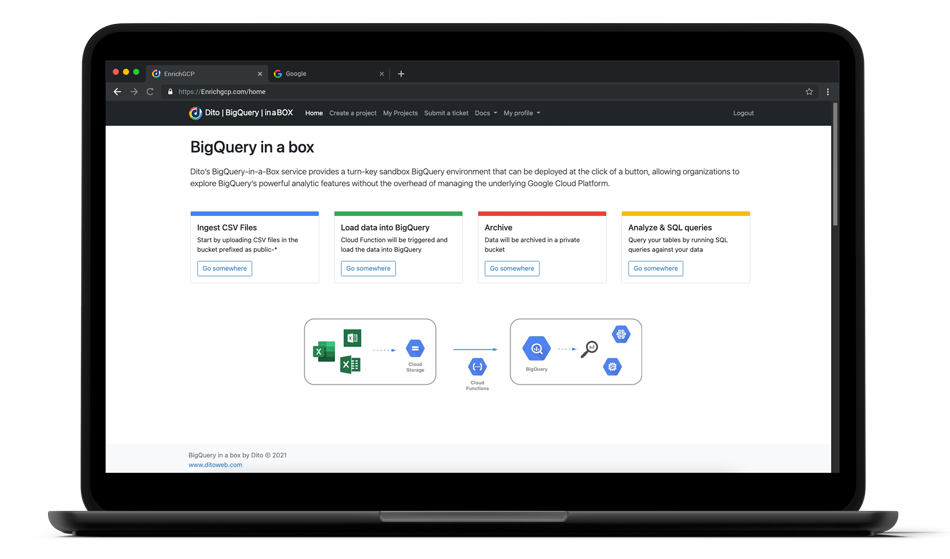Expand the Docs dropdown menu
This screenshot has height=559, width=950.
(x=486, y=113)
